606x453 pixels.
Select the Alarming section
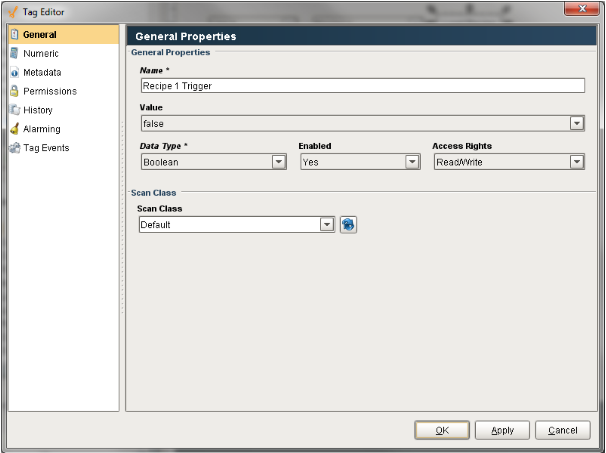42,129
